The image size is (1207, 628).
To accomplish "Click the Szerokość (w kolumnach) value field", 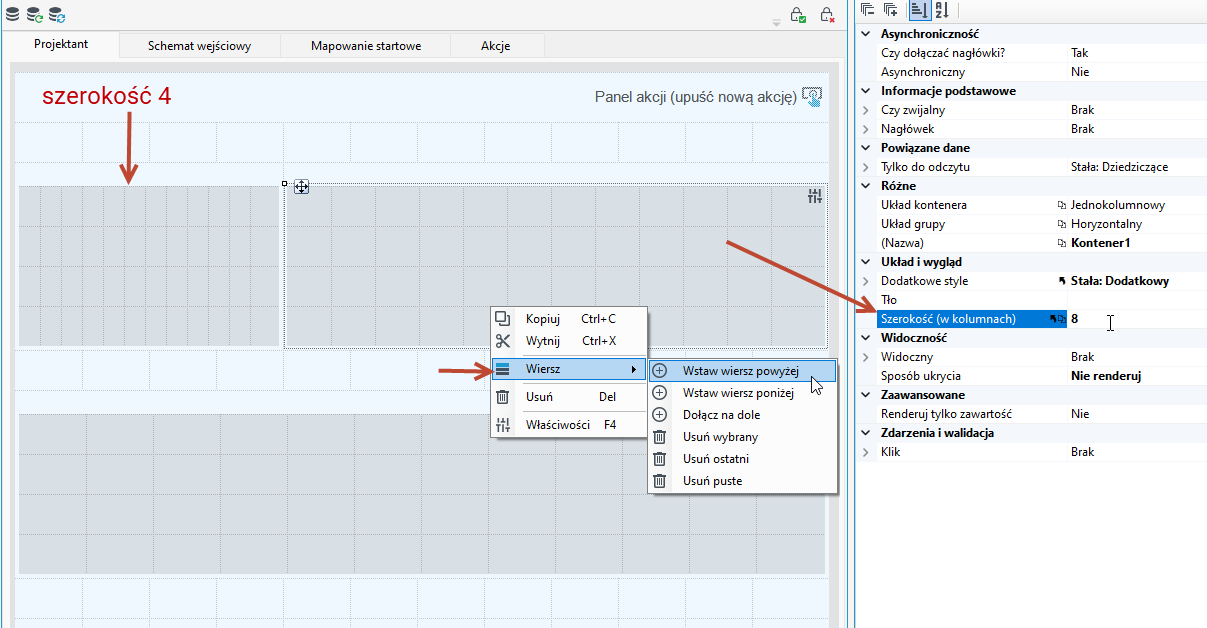I will pyautogui.click(x=1137, y=319).
